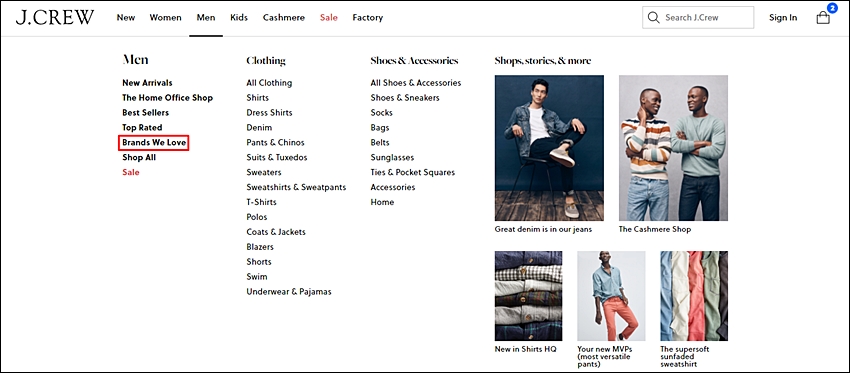Click 'New in Shirts HQ' caption
The height and width of the screenshot is (373, 850).
[x=525, y=349]
